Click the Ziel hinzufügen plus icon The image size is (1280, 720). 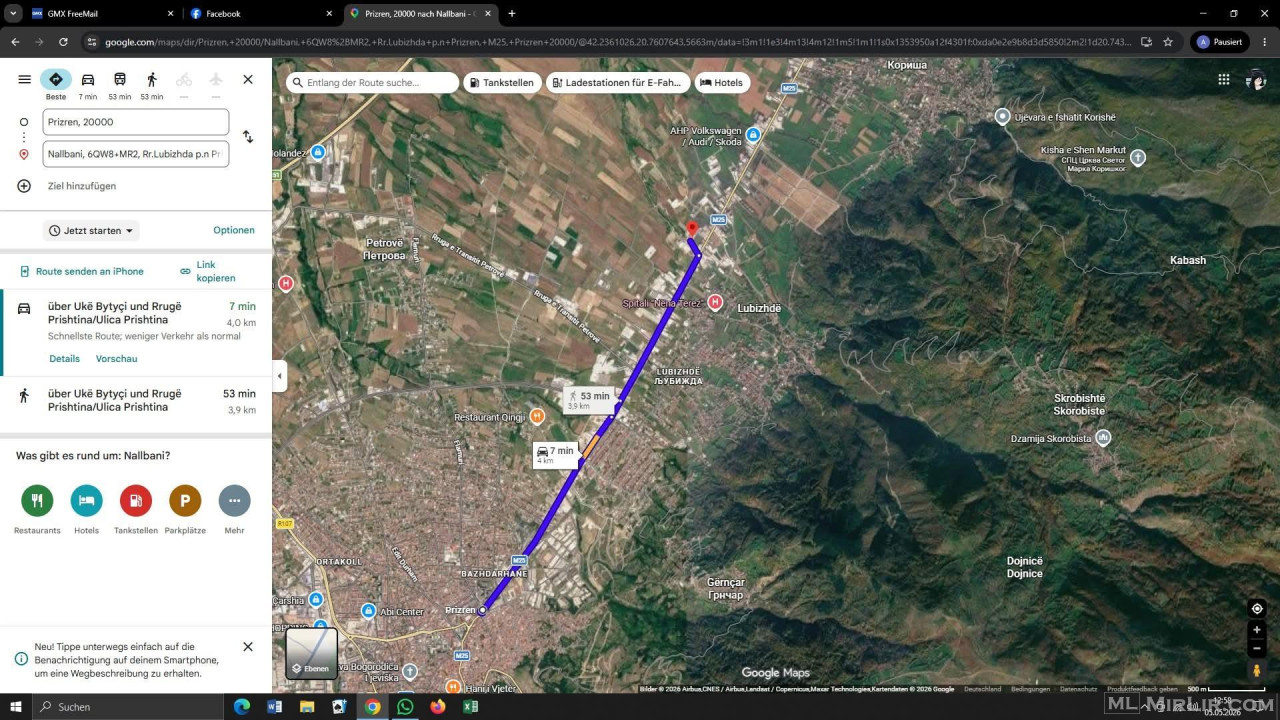click(x=24, y=186)
